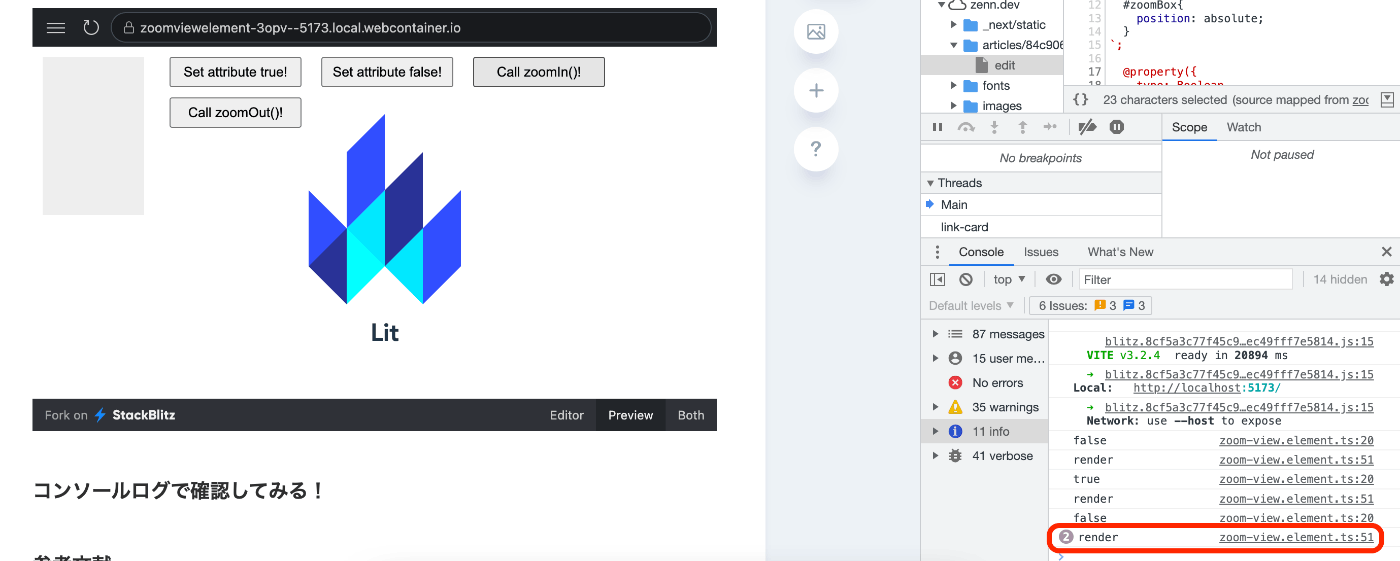Switch to the Watch tab

[x=1244, y=127]
